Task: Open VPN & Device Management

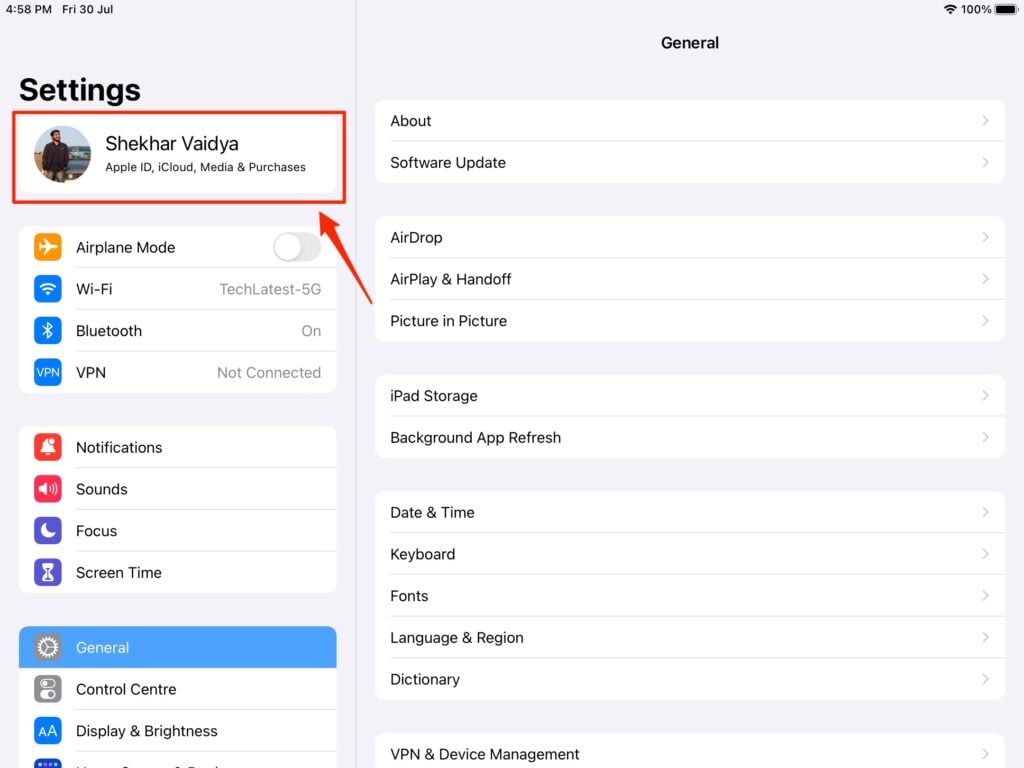Action: point(690,752)
